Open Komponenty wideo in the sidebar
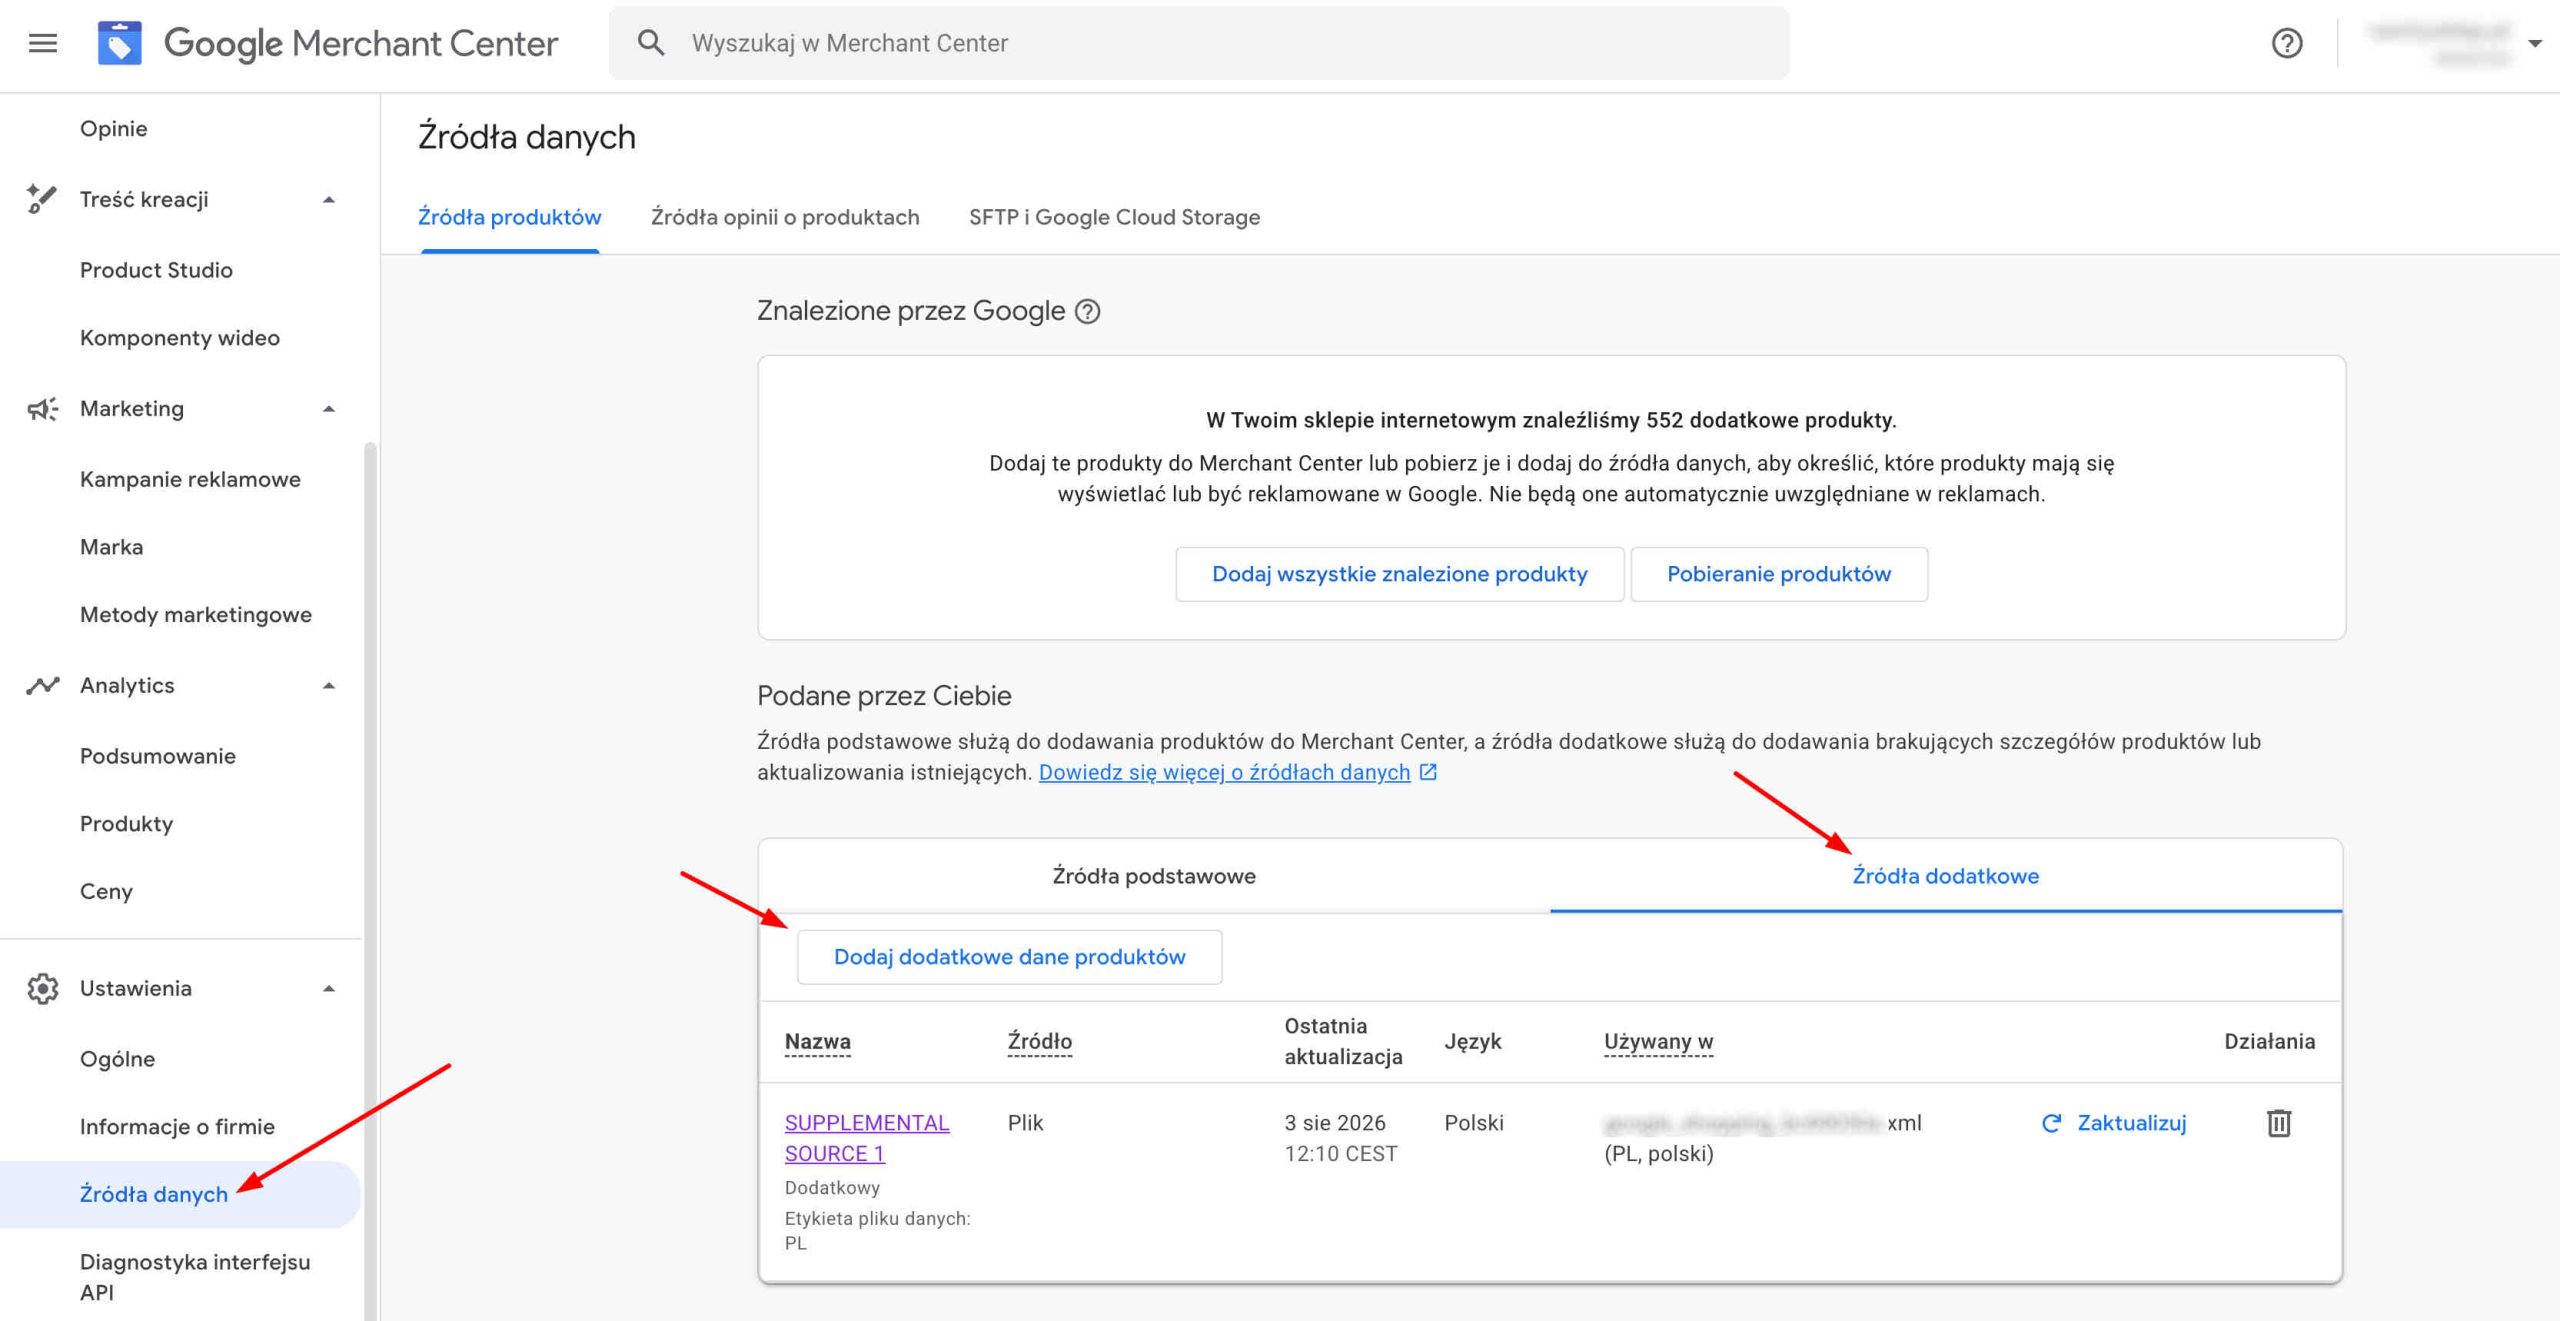This screenshot has height=1321, width=2560. (180, 338)
